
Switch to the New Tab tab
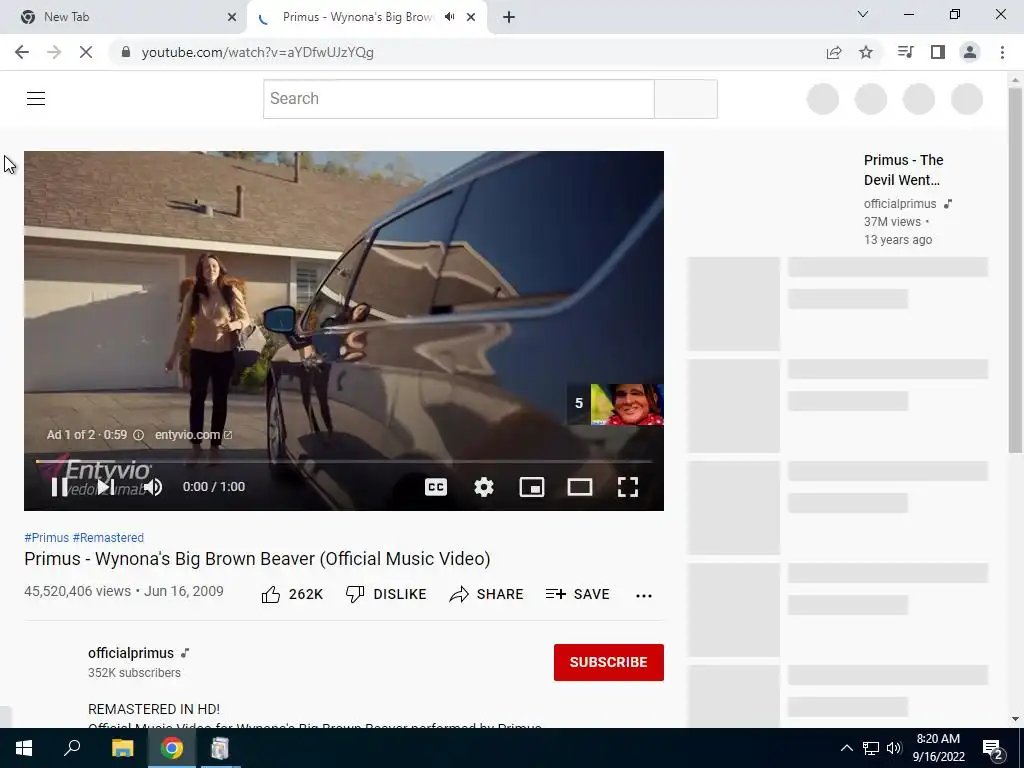coord(123,17)
